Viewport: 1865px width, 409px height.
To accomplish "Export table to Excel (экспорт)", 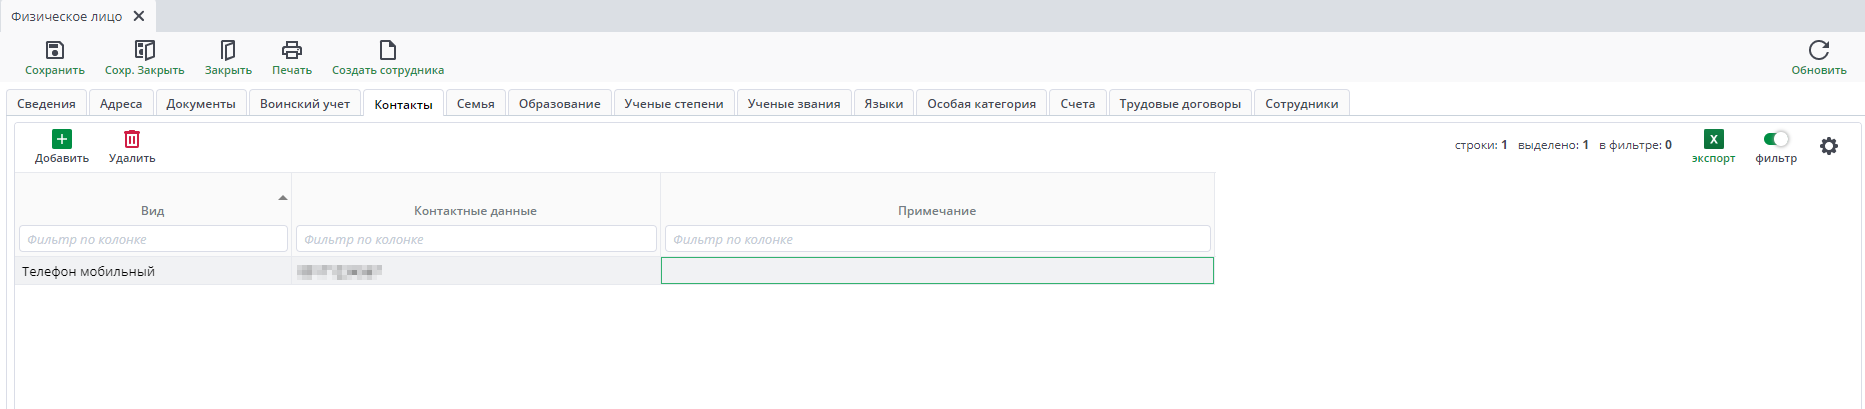I will coord(1713,140).
